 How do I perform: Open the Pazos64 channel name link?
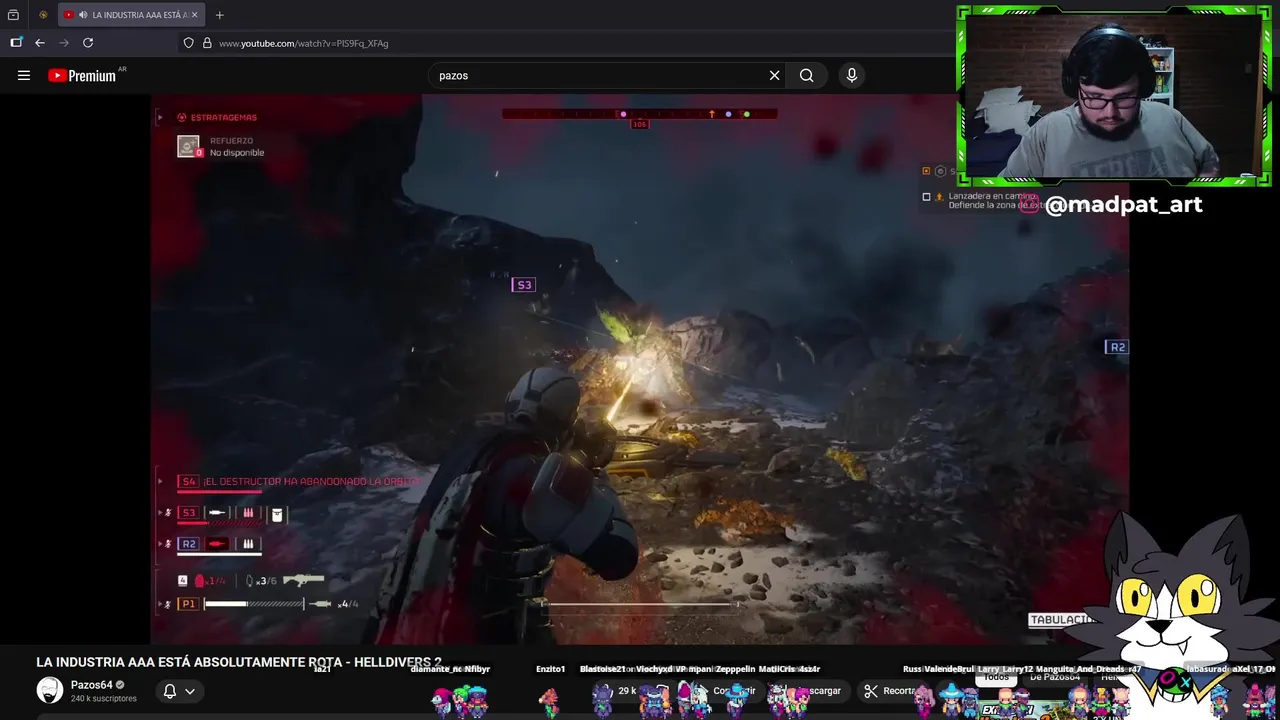tap(91, 685)
